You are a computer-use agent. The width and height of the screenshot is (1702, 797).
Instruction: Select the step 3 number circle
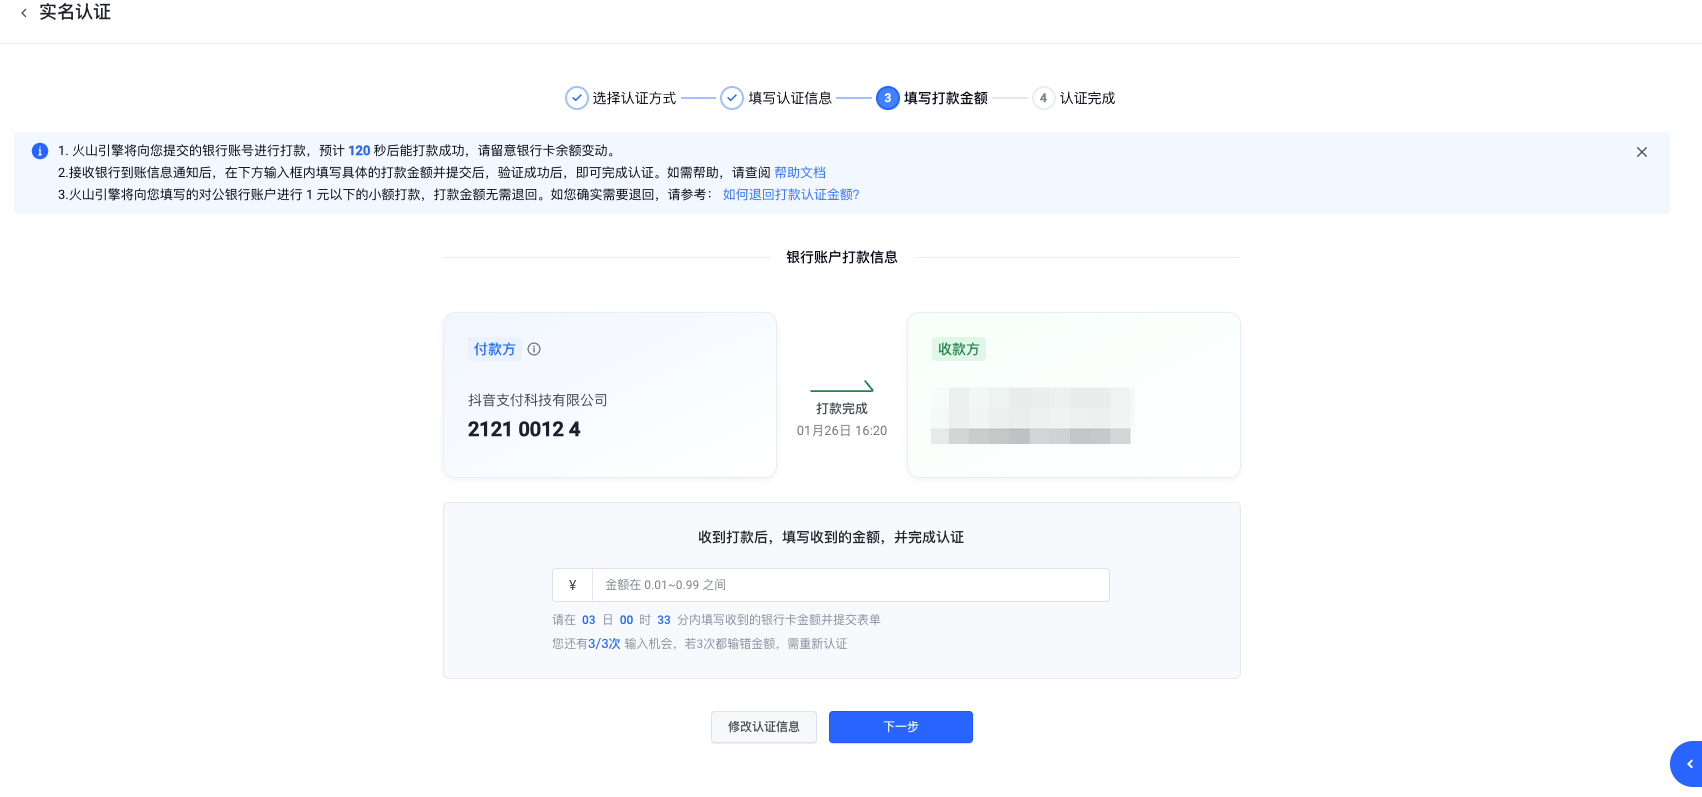point(887,98)
